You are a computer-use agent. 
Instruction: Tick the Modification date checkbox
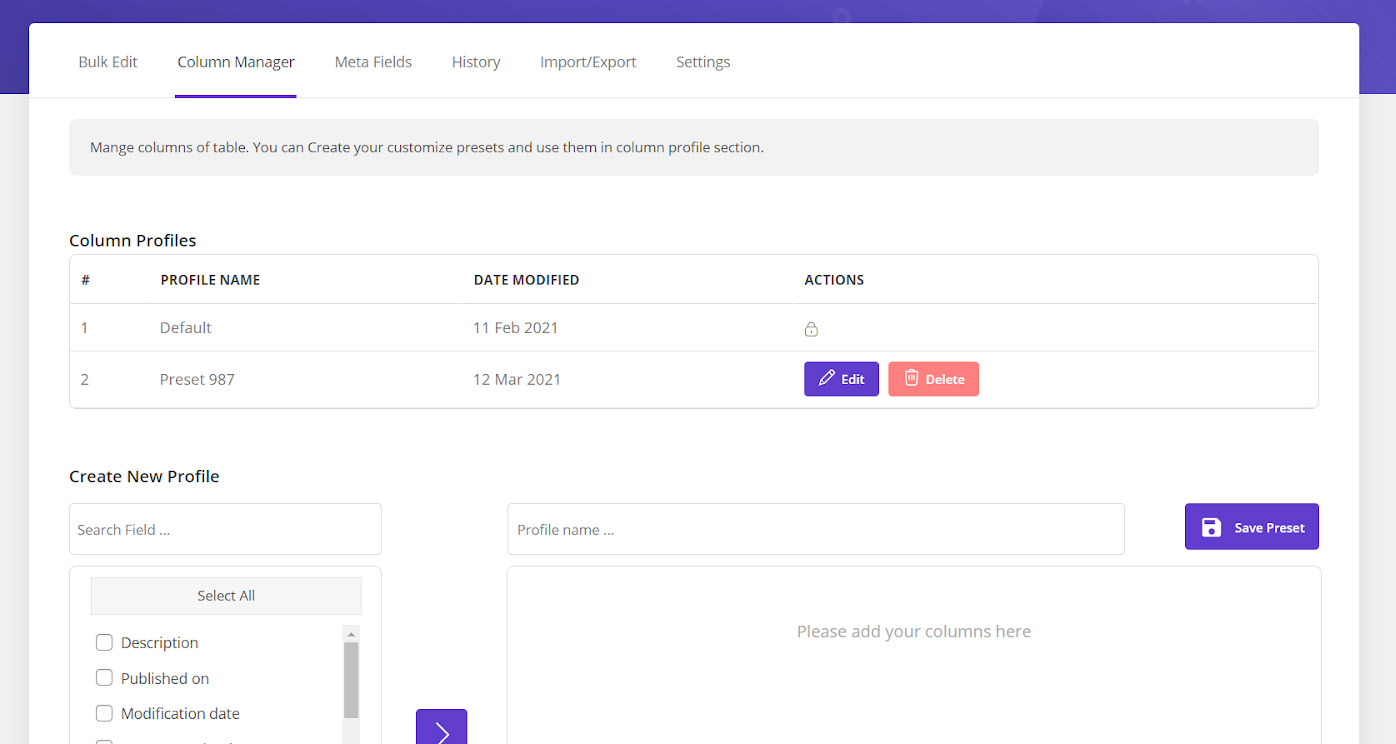pyautogui.click(x=104, y=713)
